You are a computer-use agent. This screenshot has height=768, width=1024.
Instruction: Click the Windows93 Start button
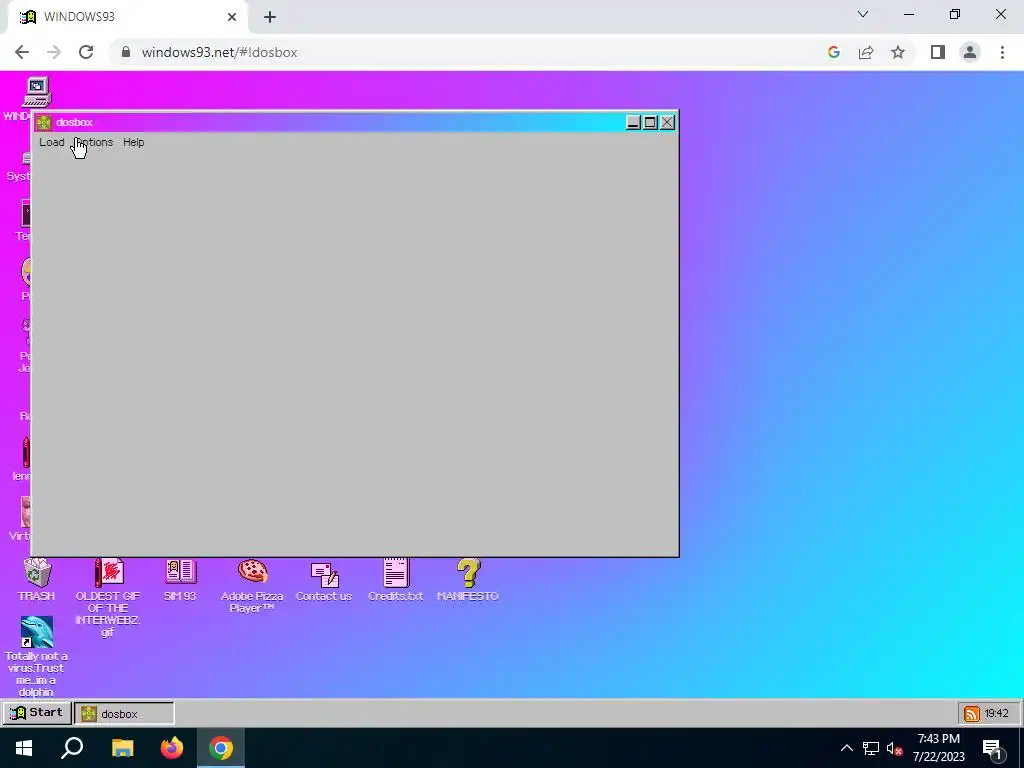click(37, 712)
